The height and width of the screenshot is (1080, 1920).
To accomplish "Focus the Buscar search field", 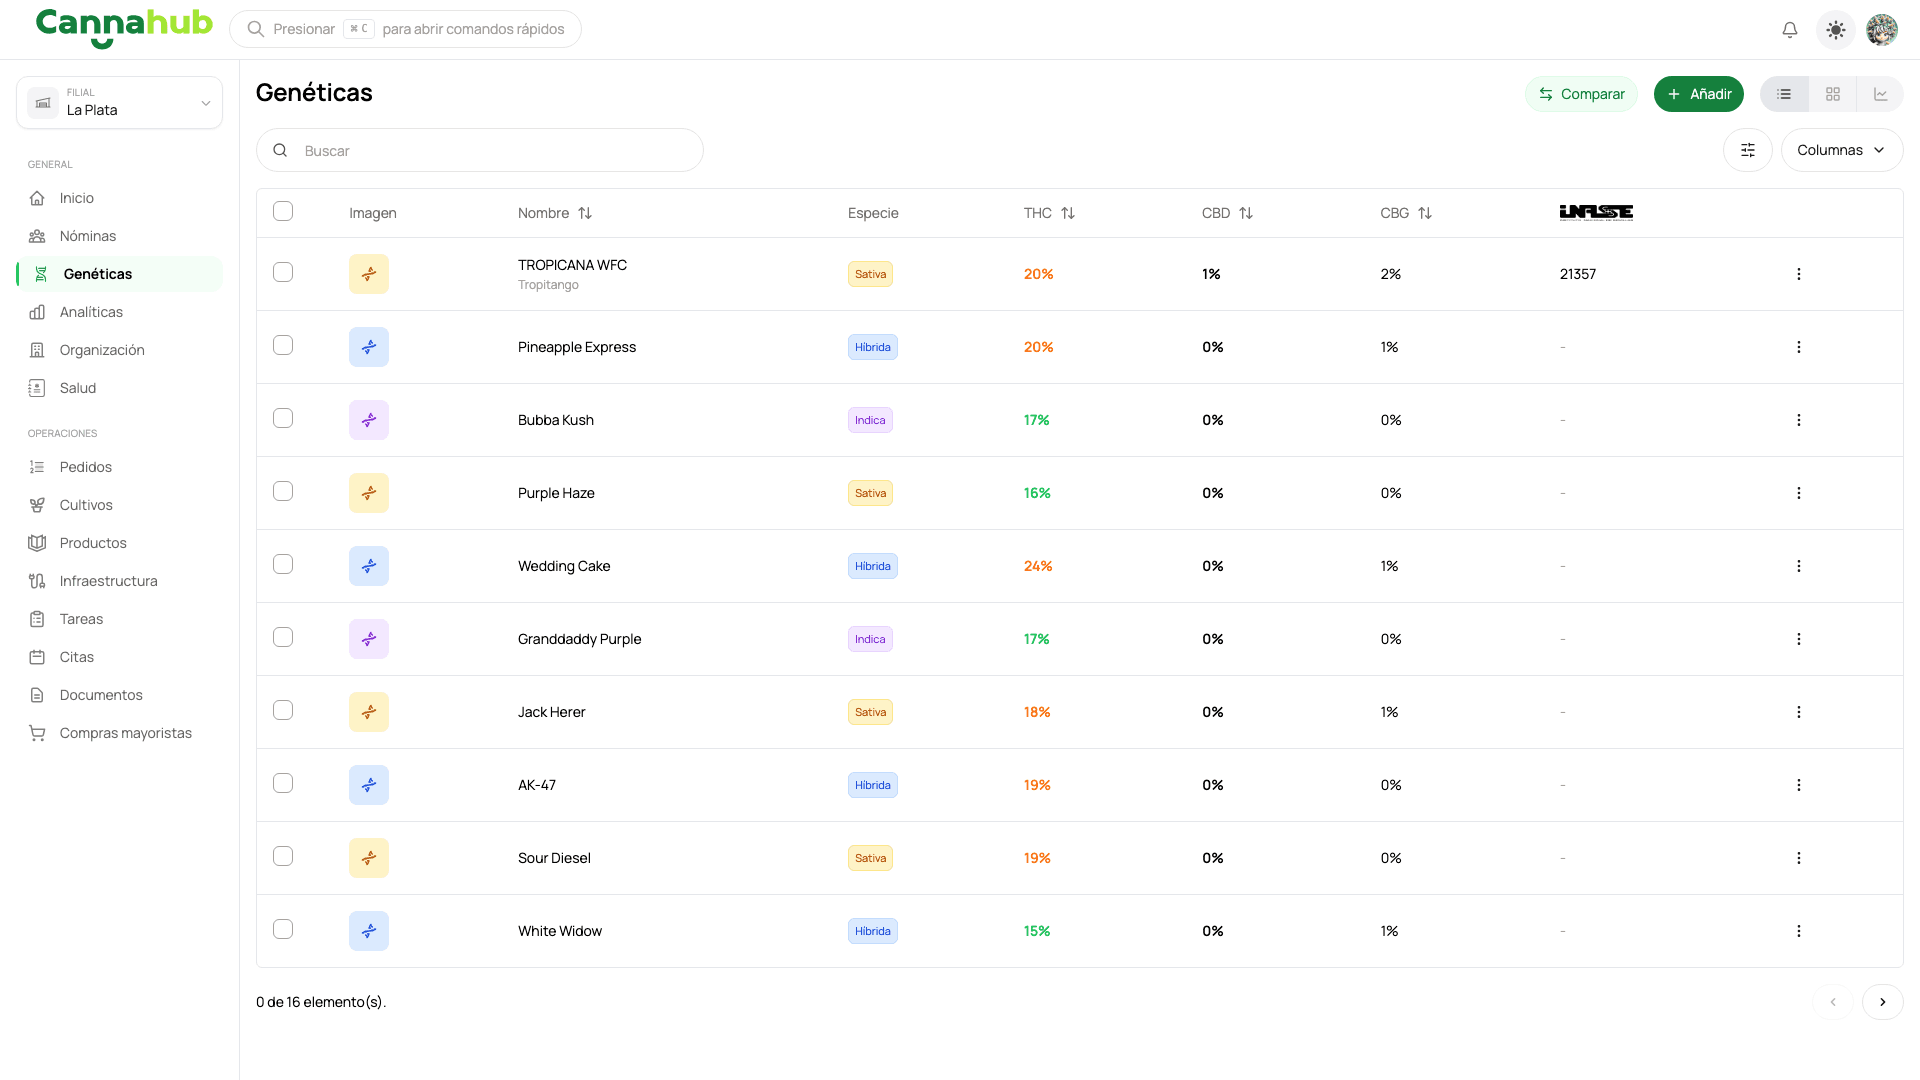I will [480, 150].
